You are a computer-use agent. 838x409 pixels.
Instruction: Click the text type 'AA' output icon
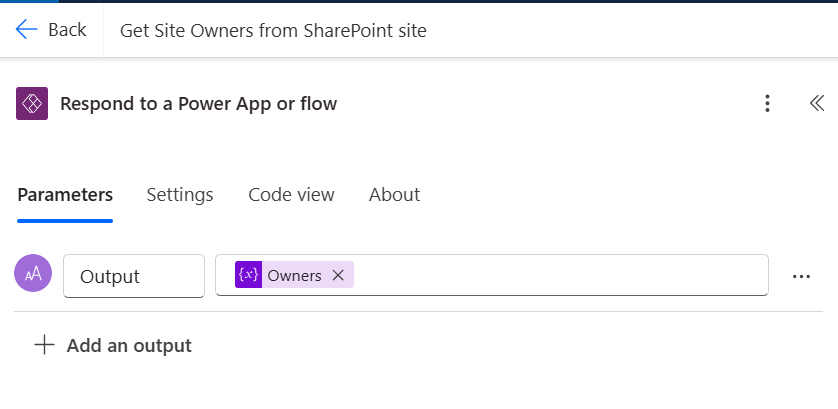pos(33,274)
